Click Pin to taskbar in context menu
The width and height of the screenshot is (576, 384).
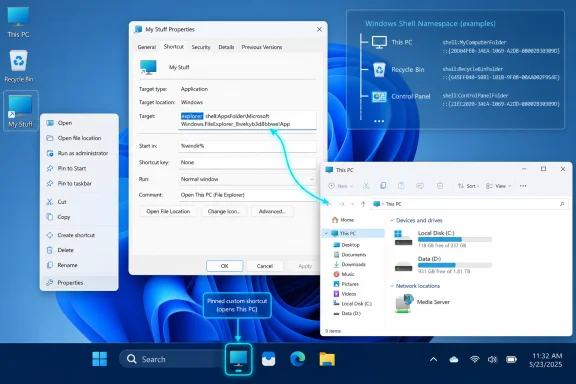[79, 183]
